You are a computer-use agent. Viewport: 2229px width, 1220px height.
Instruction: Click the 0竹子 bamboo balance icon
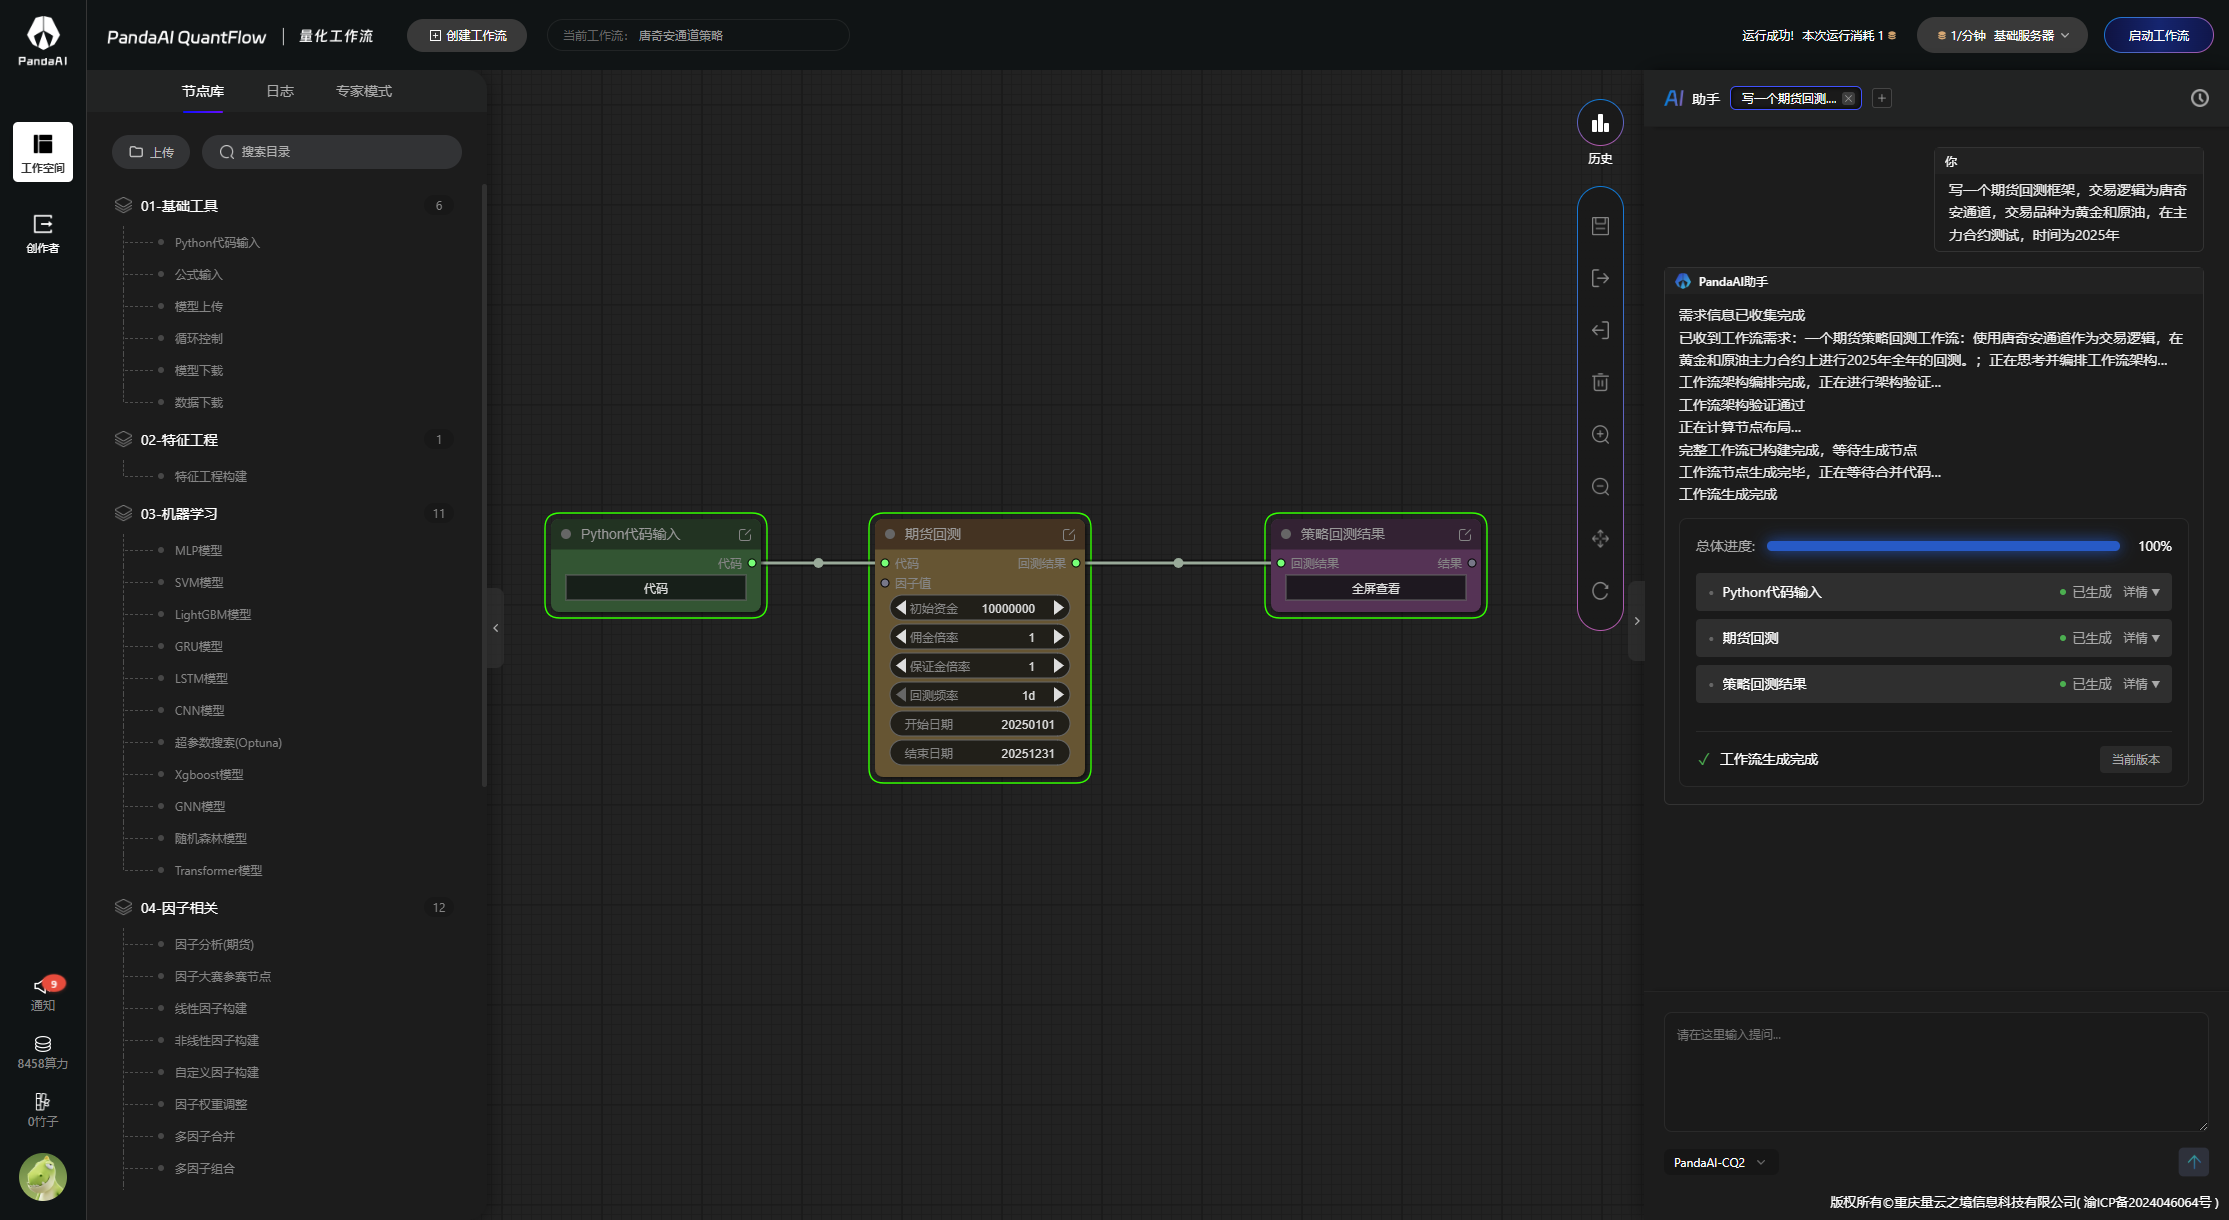click(43, 1109)
